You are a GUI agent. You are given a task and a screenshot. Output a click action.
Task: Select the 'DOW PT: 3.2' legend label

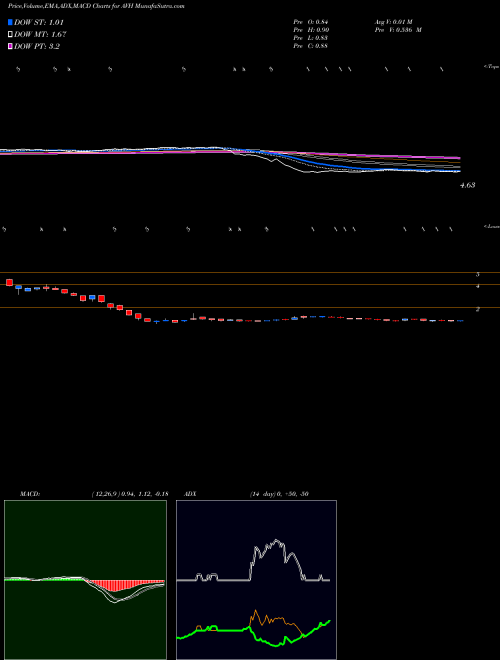coord(37,46)
